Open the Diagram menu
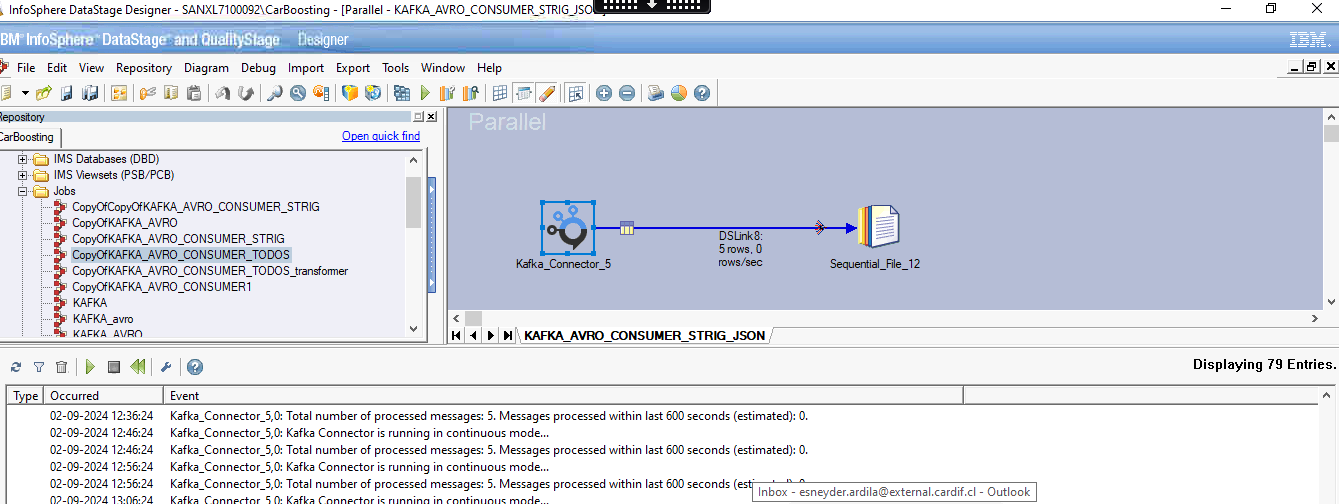Image resolution: width=1339 pixels, height=504 pixels. click(206, 68)
